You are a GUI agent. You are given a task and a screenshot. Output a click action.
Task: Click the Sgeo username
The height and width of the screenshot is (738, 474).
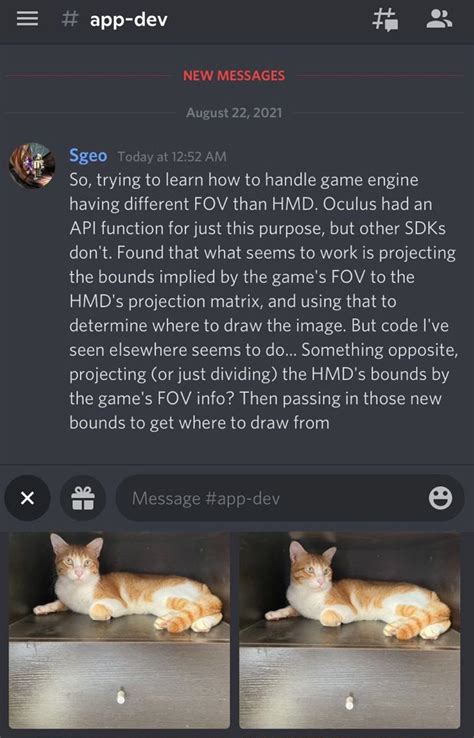pos(88,155)
